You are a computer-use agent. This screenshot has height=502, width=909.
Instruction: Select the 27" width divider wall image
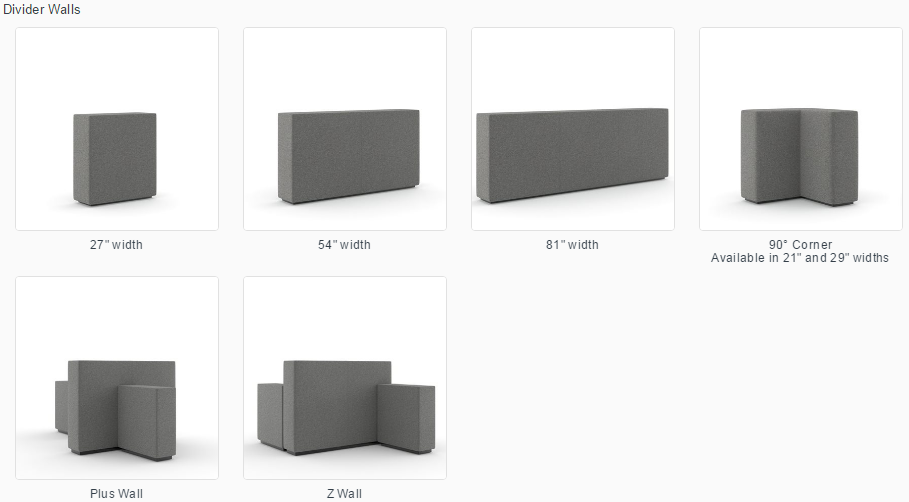[117, 129]
